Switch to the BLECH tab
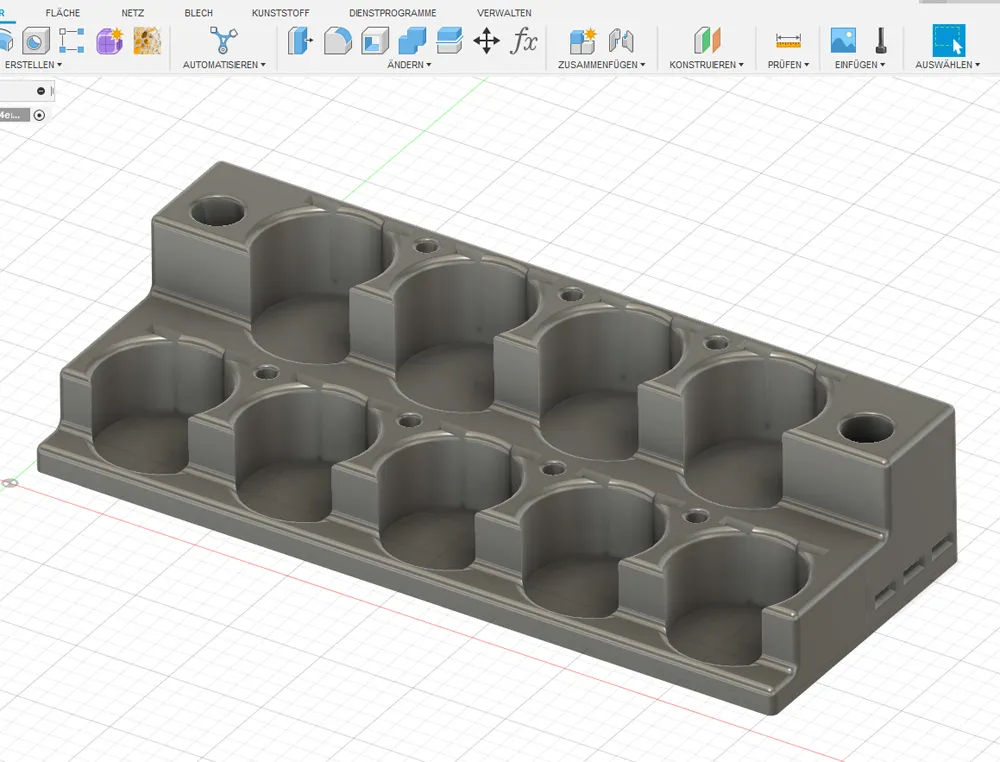 tap(198, 13)
